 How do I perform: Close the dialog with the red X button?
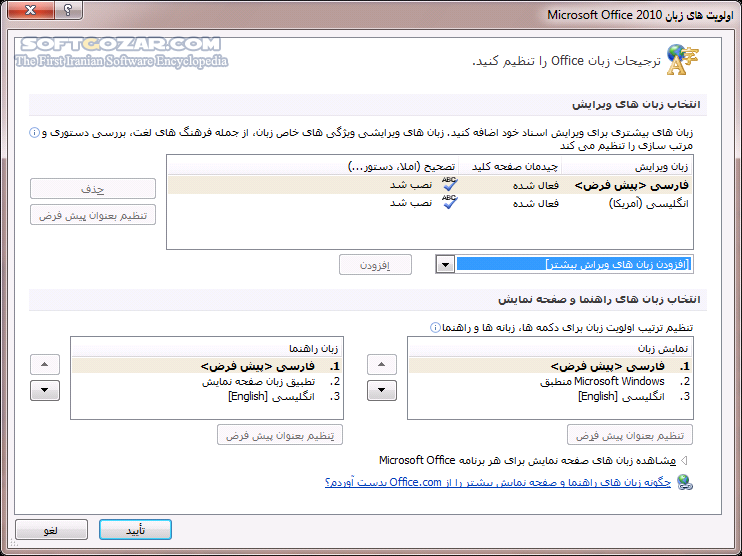[x=30, y=9]
